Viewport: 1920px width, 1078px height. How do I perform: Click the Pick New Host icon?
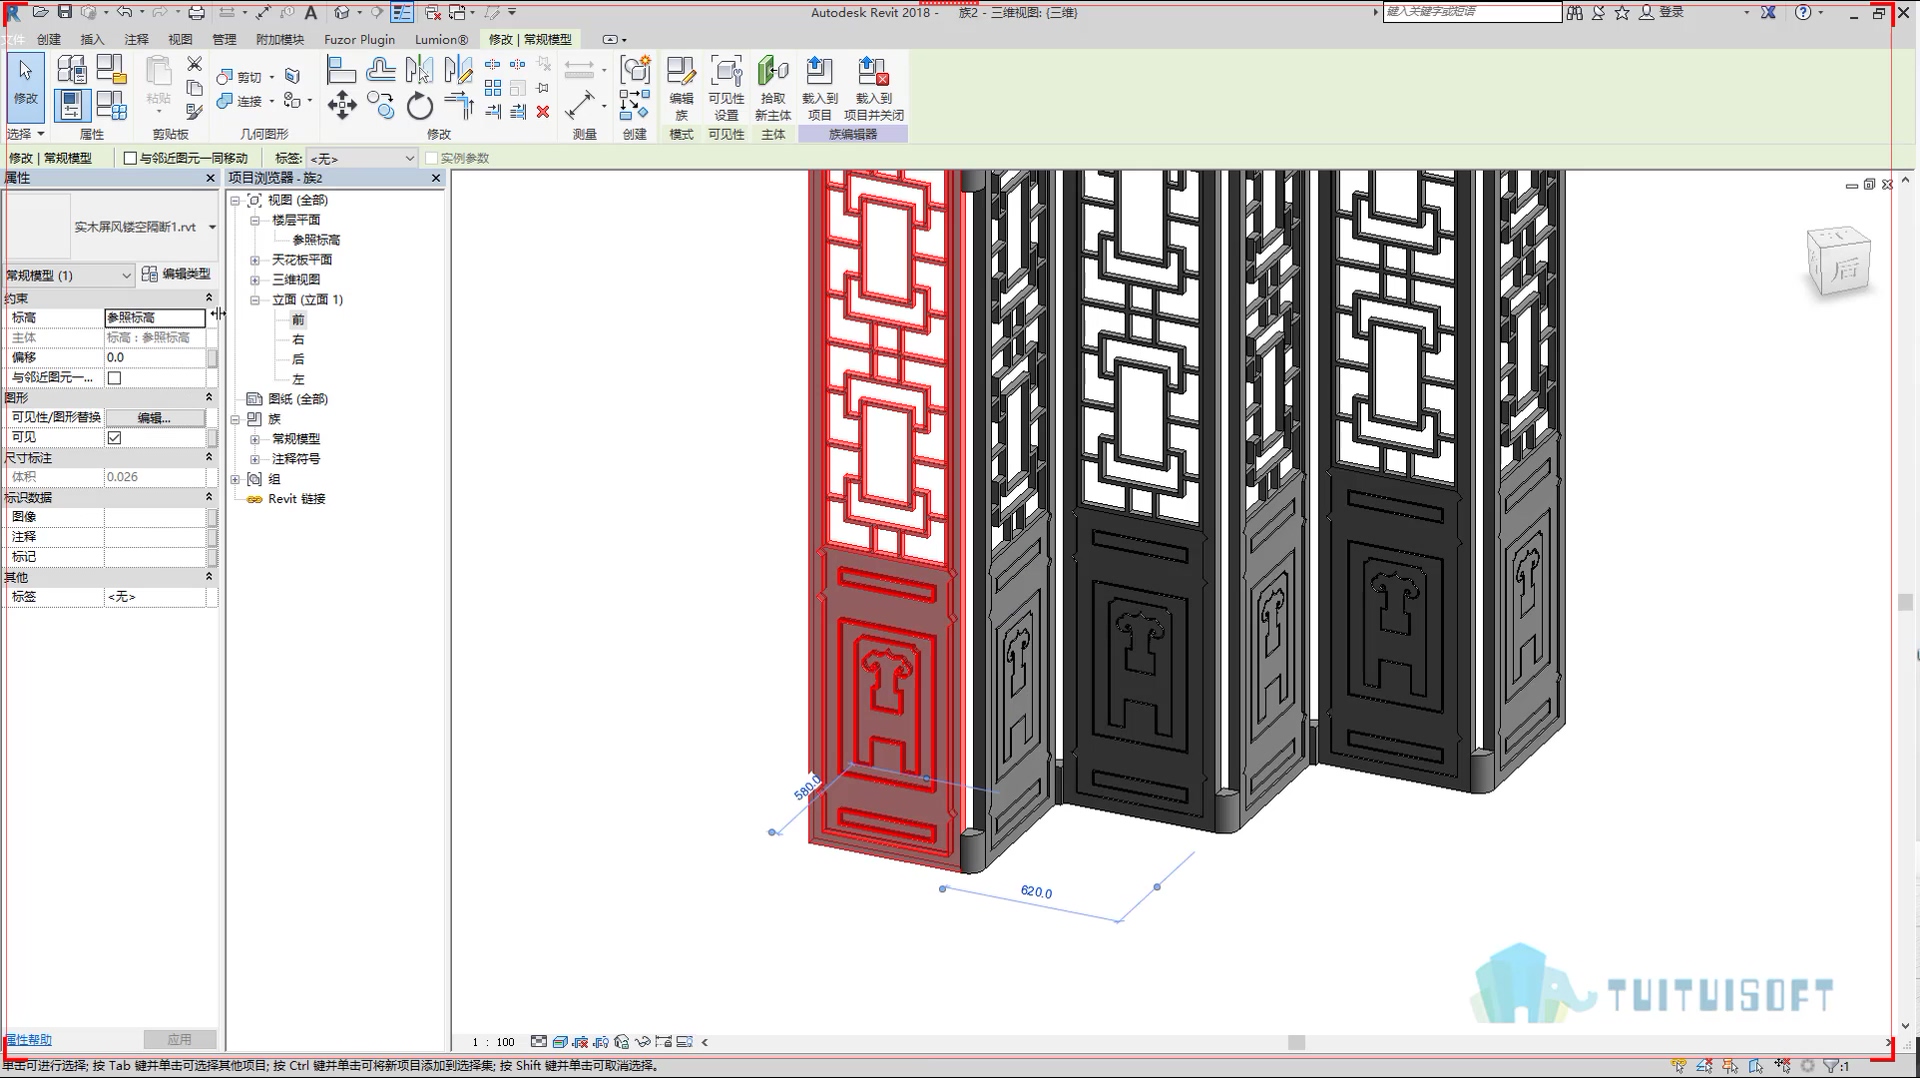[773, 88]
